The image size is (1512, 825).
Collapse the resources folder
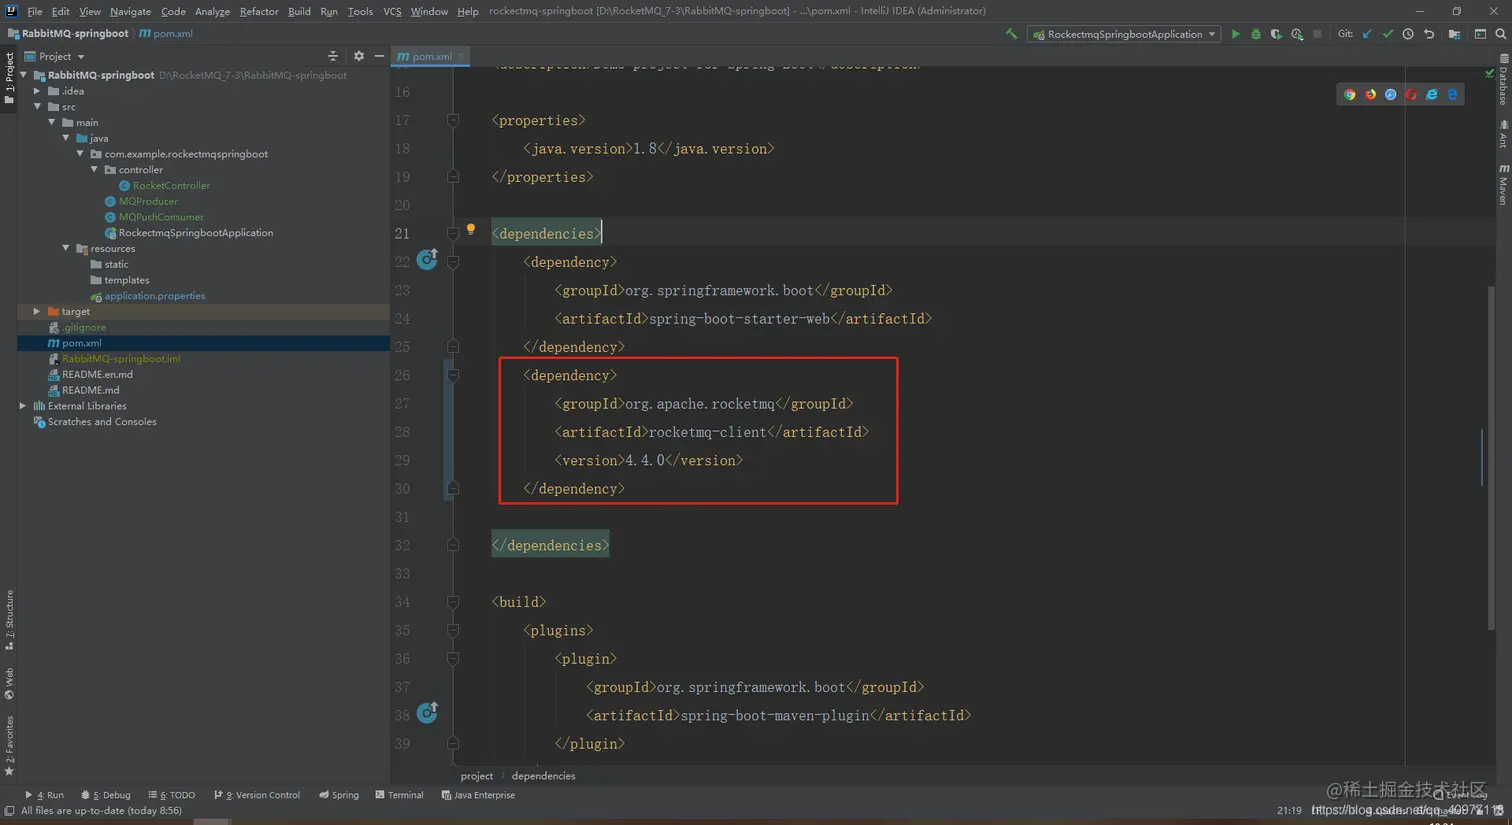point(66,248)
